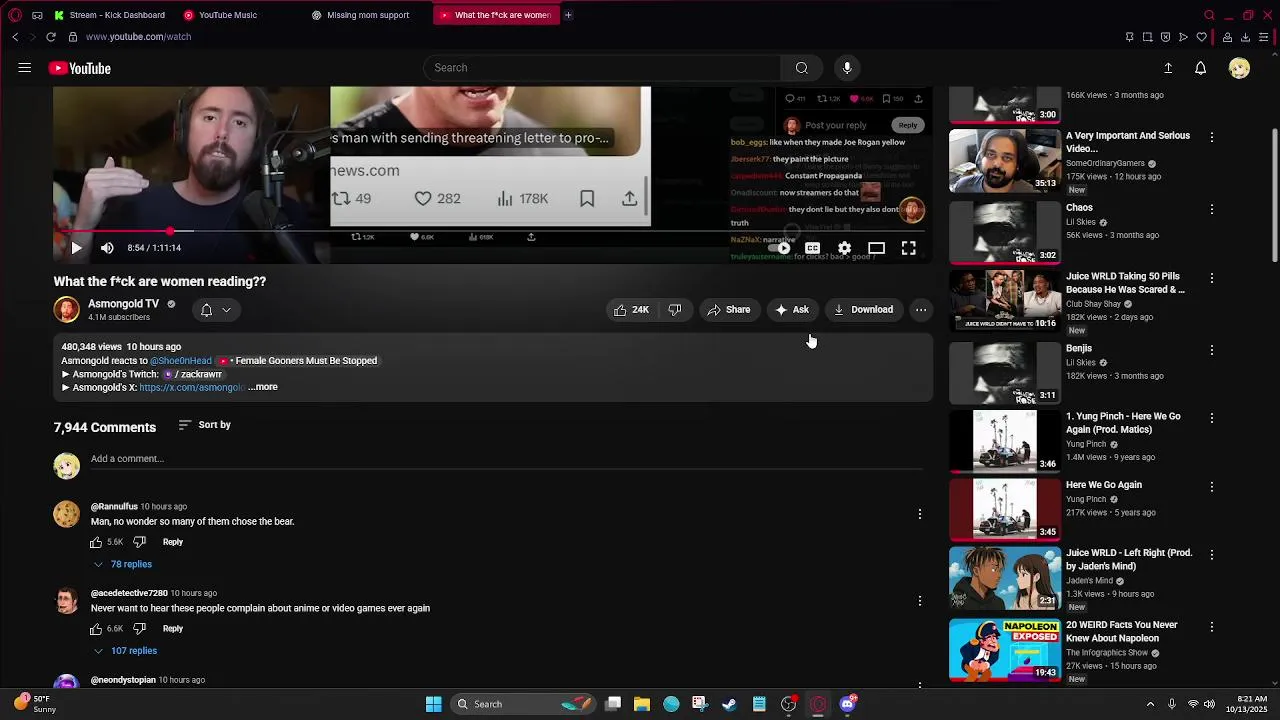The width and height of the screenshot is (1280, 720).
Task: Expand the 107 replies thread
Action: tap(125, 651)
